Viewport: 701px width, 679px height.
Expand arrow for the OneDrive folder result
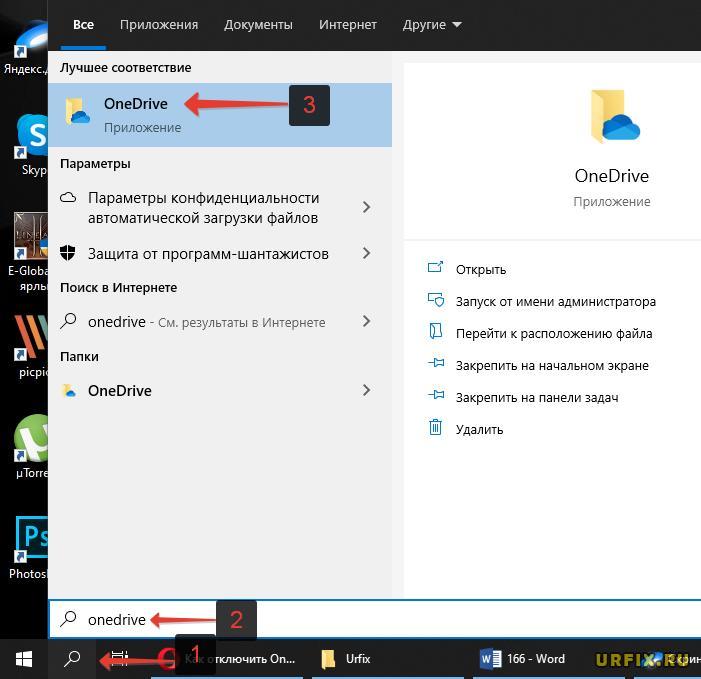point(366,390)
